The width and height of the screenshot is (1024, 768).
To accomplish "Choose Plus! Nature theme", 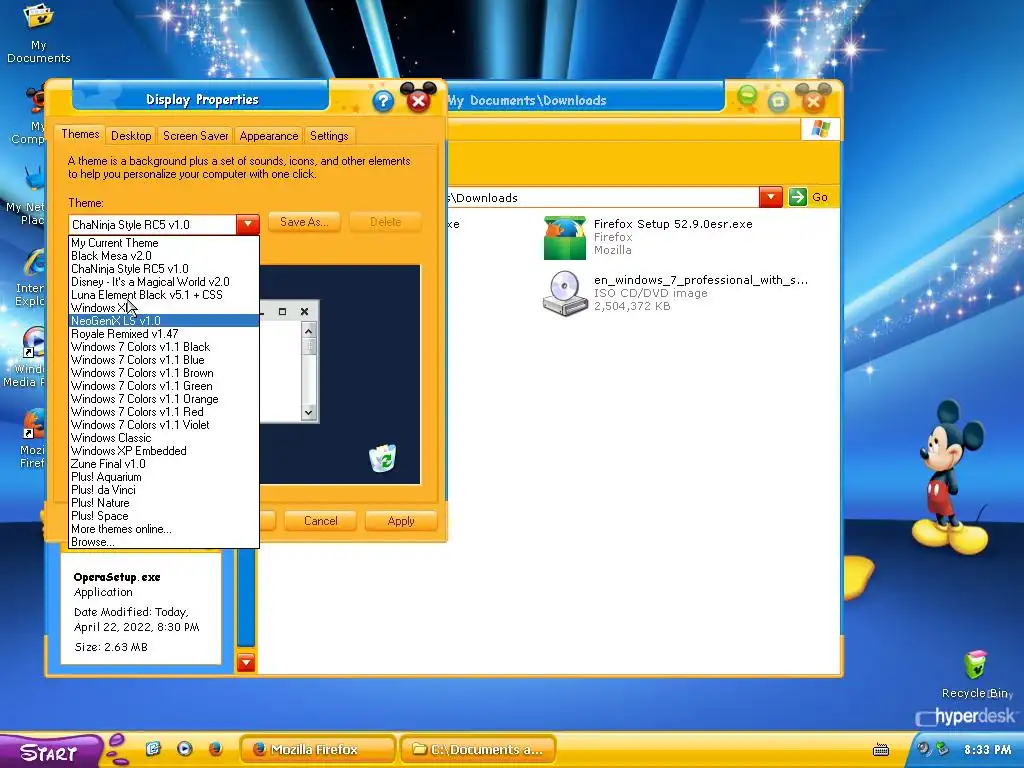I will click(x=164, y=503).
